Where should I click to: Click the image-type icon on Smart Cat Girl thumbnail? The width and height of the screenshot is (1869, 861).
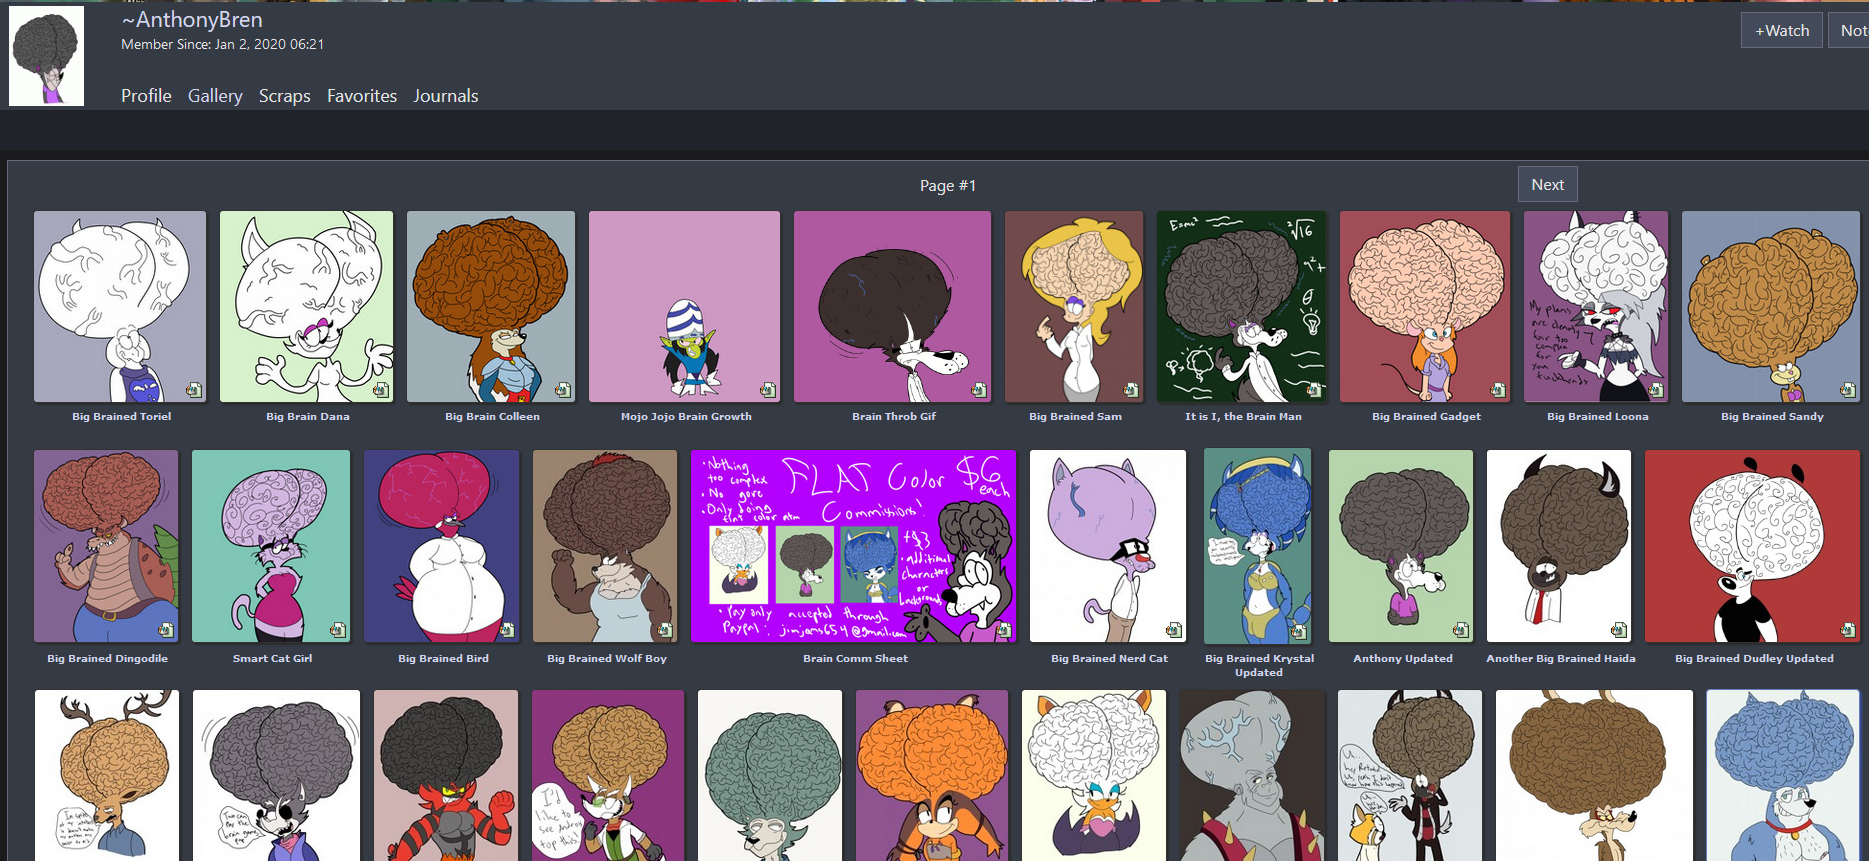pos(337,630)
